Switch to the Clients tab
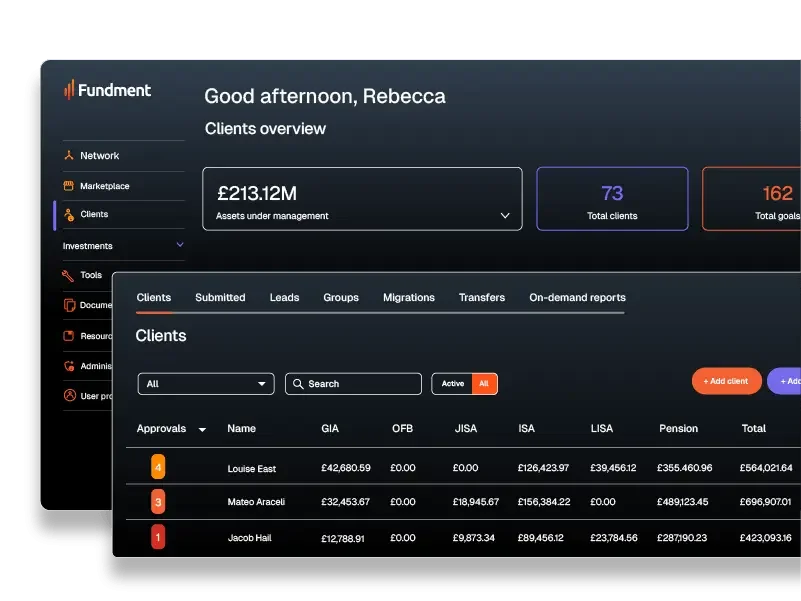Viewport: 801px width, 601px height. [154, 297]
